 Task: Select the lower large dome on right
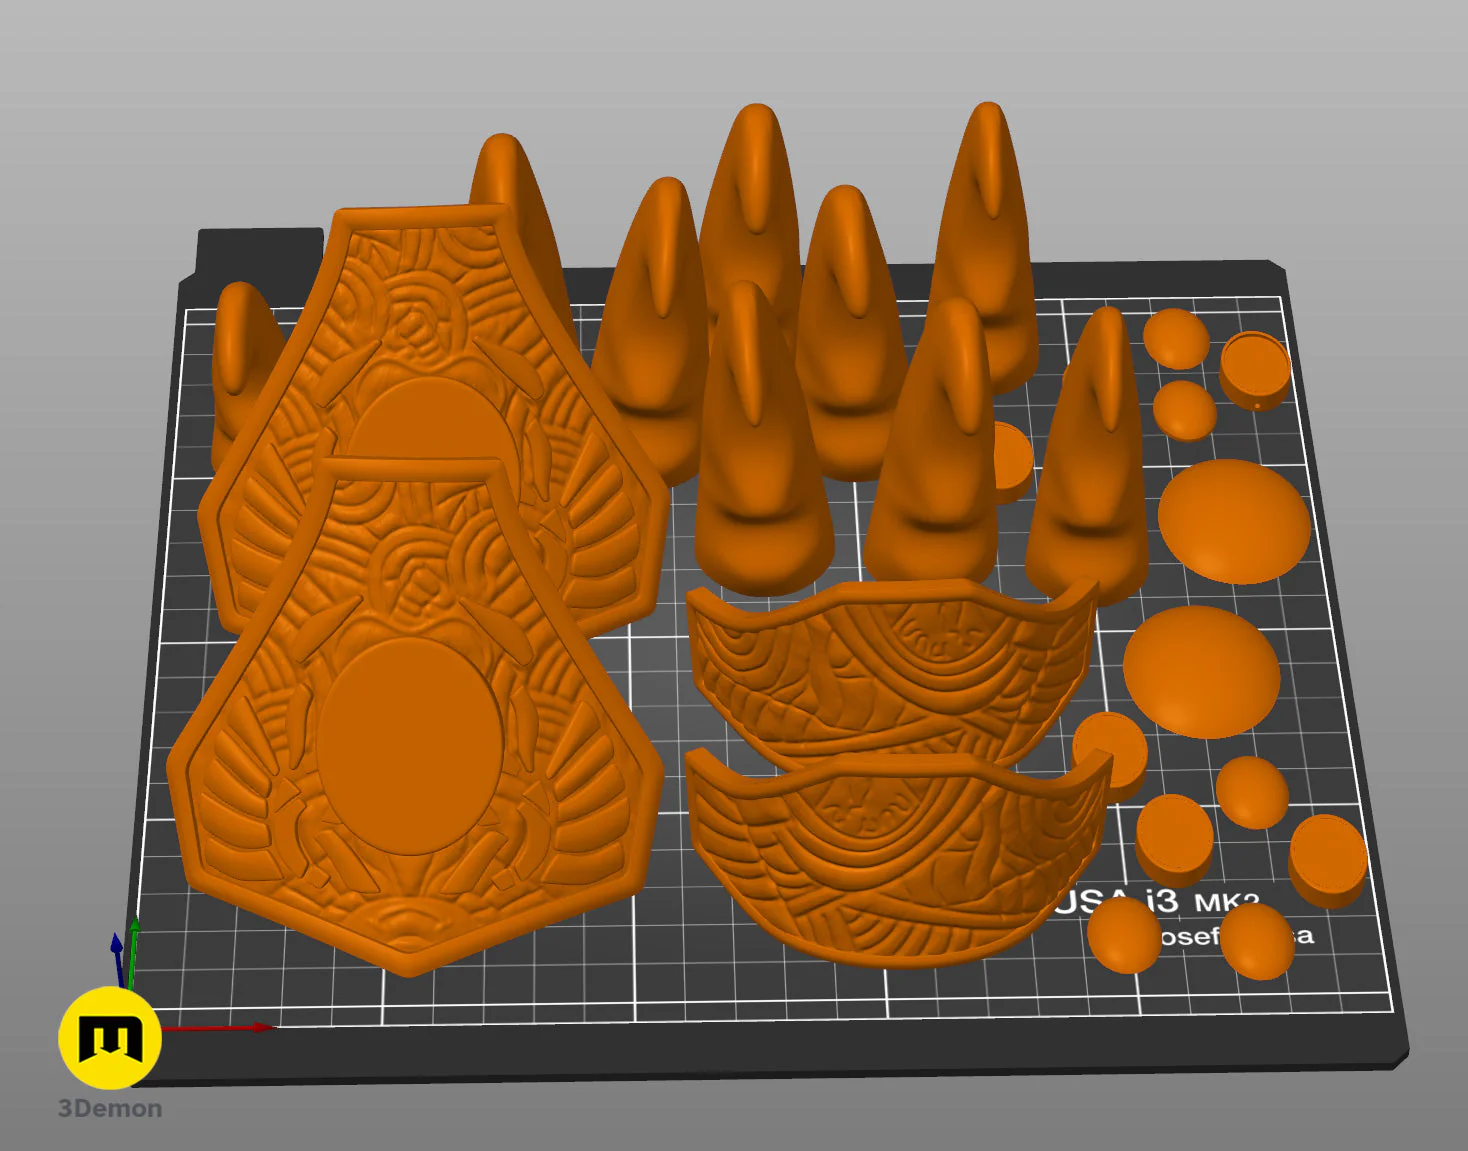click(1201, 671)
